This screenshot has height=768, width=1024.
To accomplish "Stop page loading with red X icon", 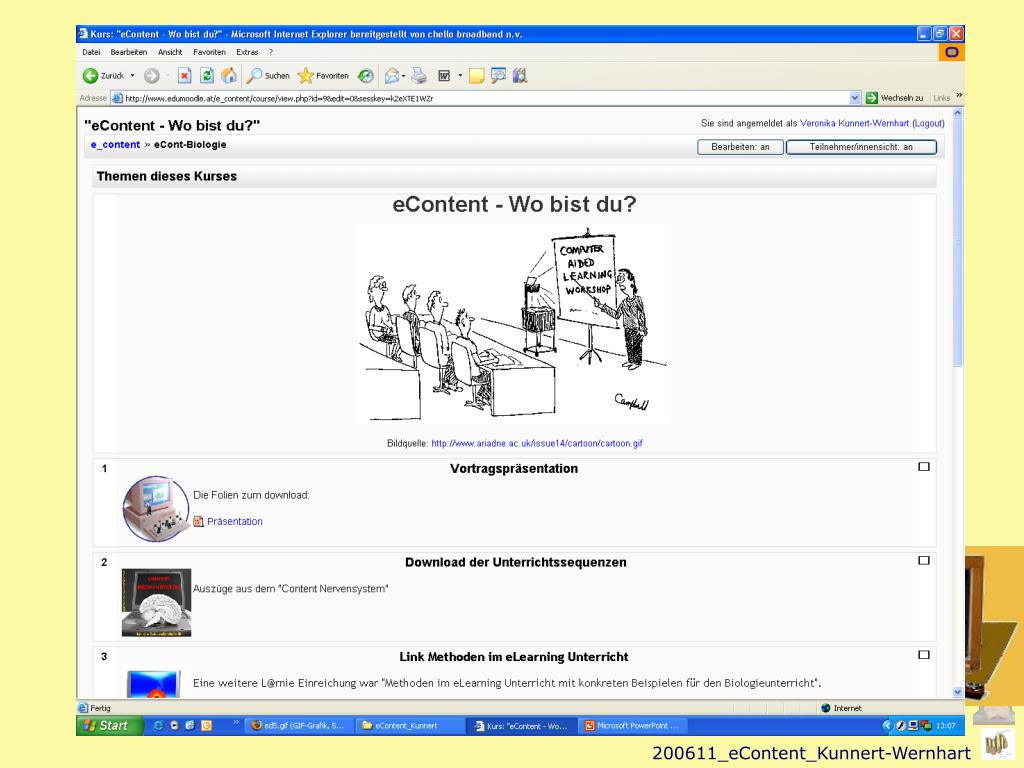I will (185, 76).
